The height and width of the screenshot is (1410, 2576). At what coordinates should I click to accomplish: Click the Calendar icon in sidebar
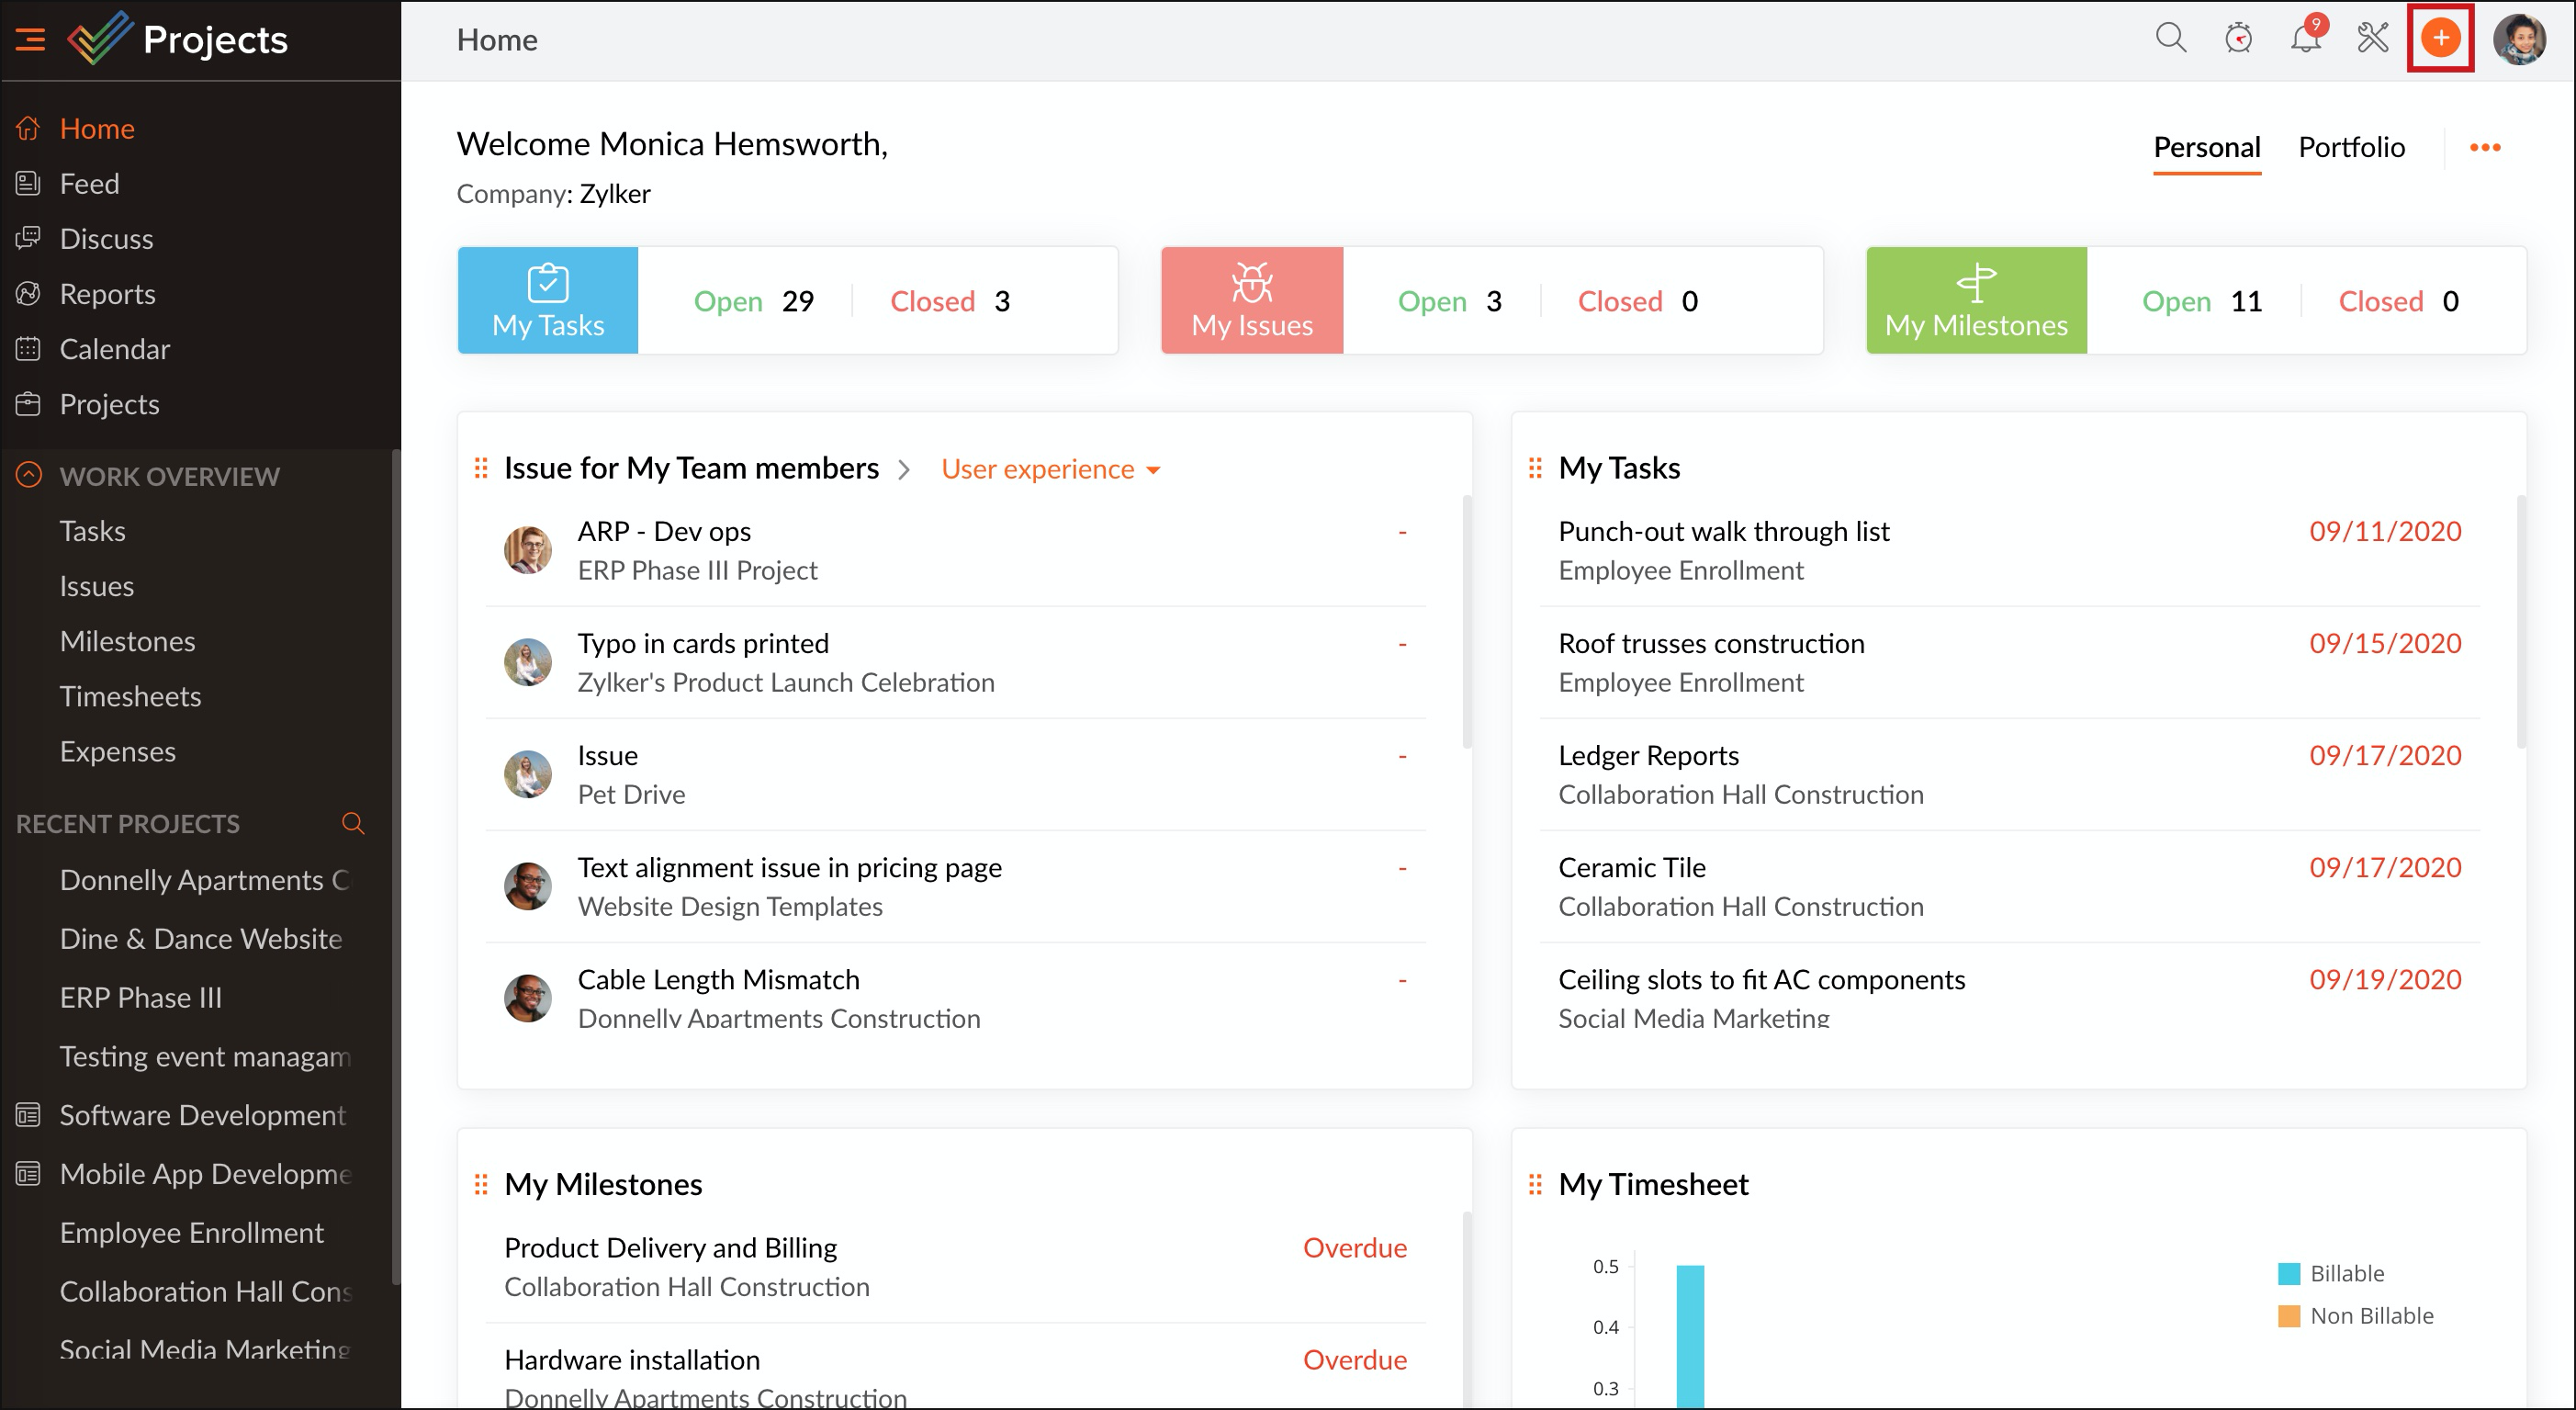(x=28, y=348)
